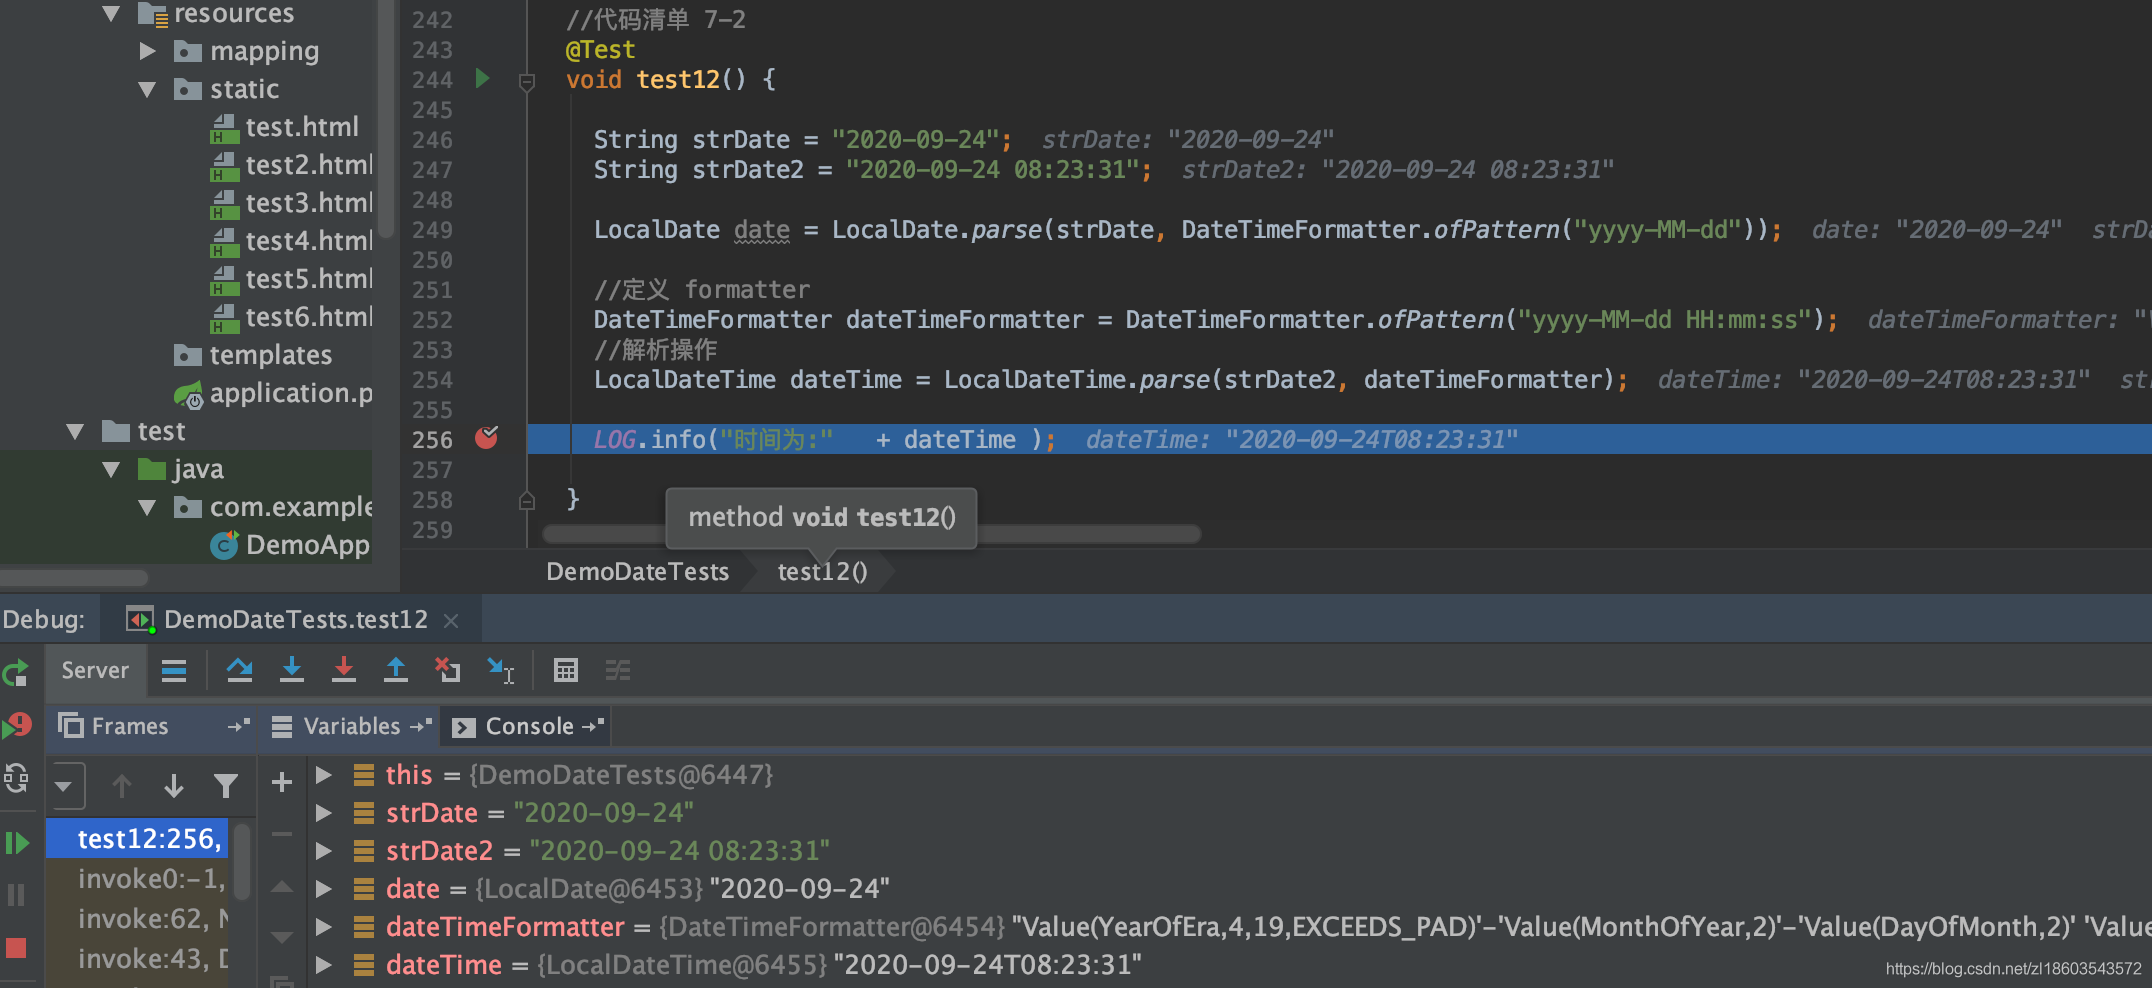The width and height of the screenshot is (2152, 988).
Task: Click the New Watch plus icon
Action: pyautogui.click(x=282, y=782)
